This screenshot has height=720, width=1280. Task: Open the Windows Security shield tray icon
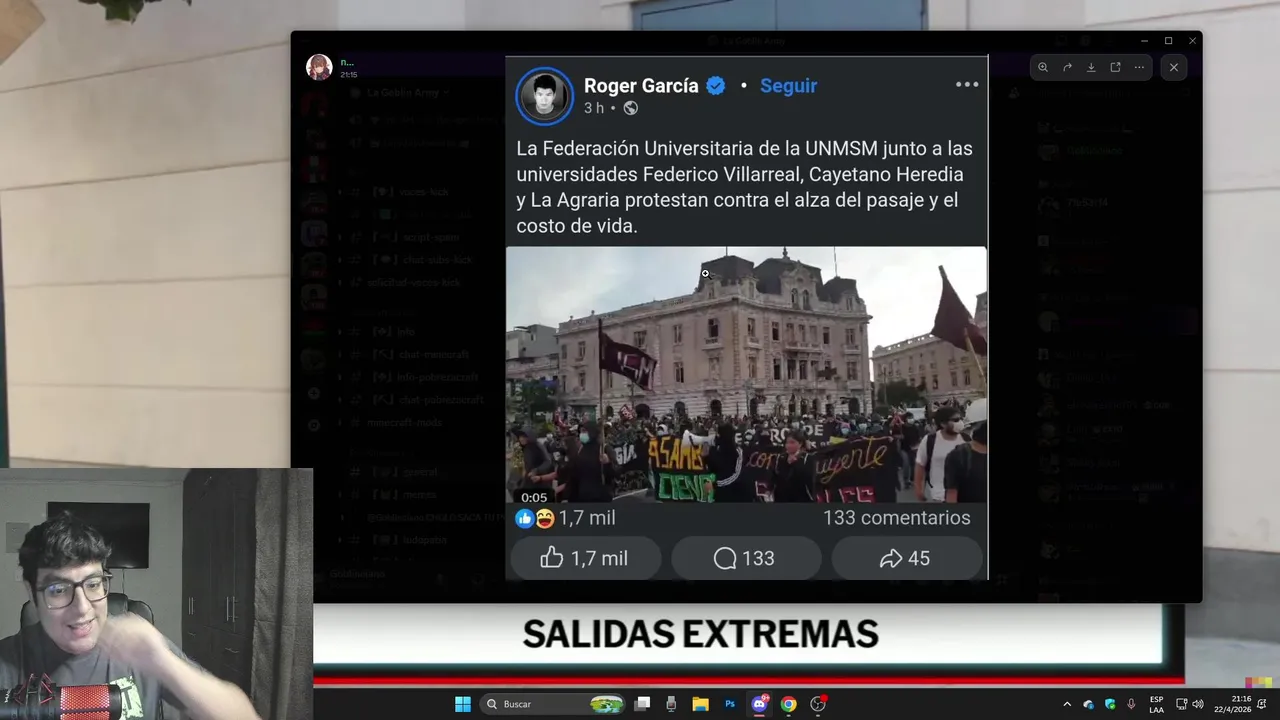(x=1110, y=704)
